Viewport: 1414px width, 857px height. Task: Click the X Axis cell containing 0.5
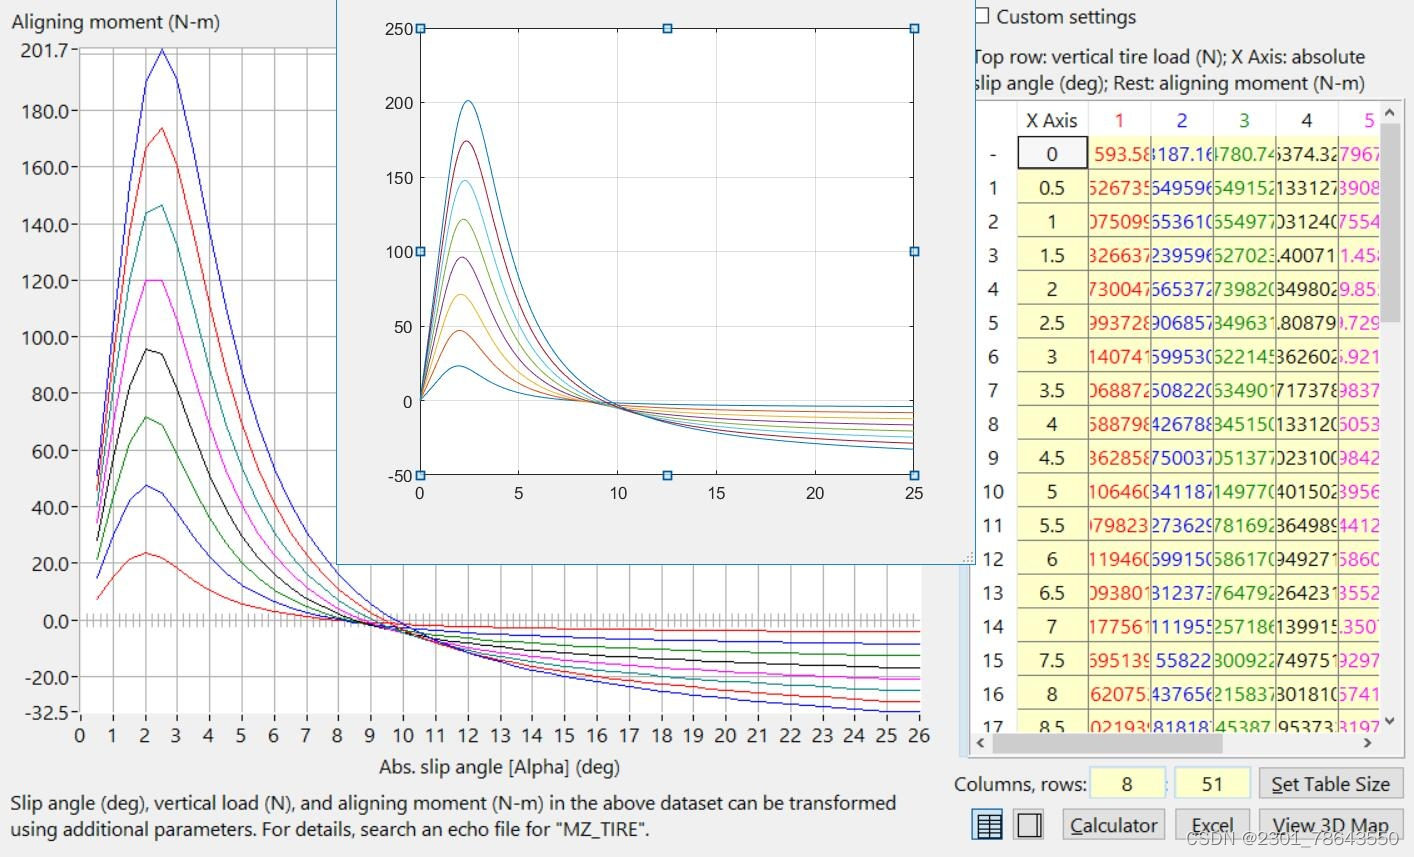(x=1052, y=188)
